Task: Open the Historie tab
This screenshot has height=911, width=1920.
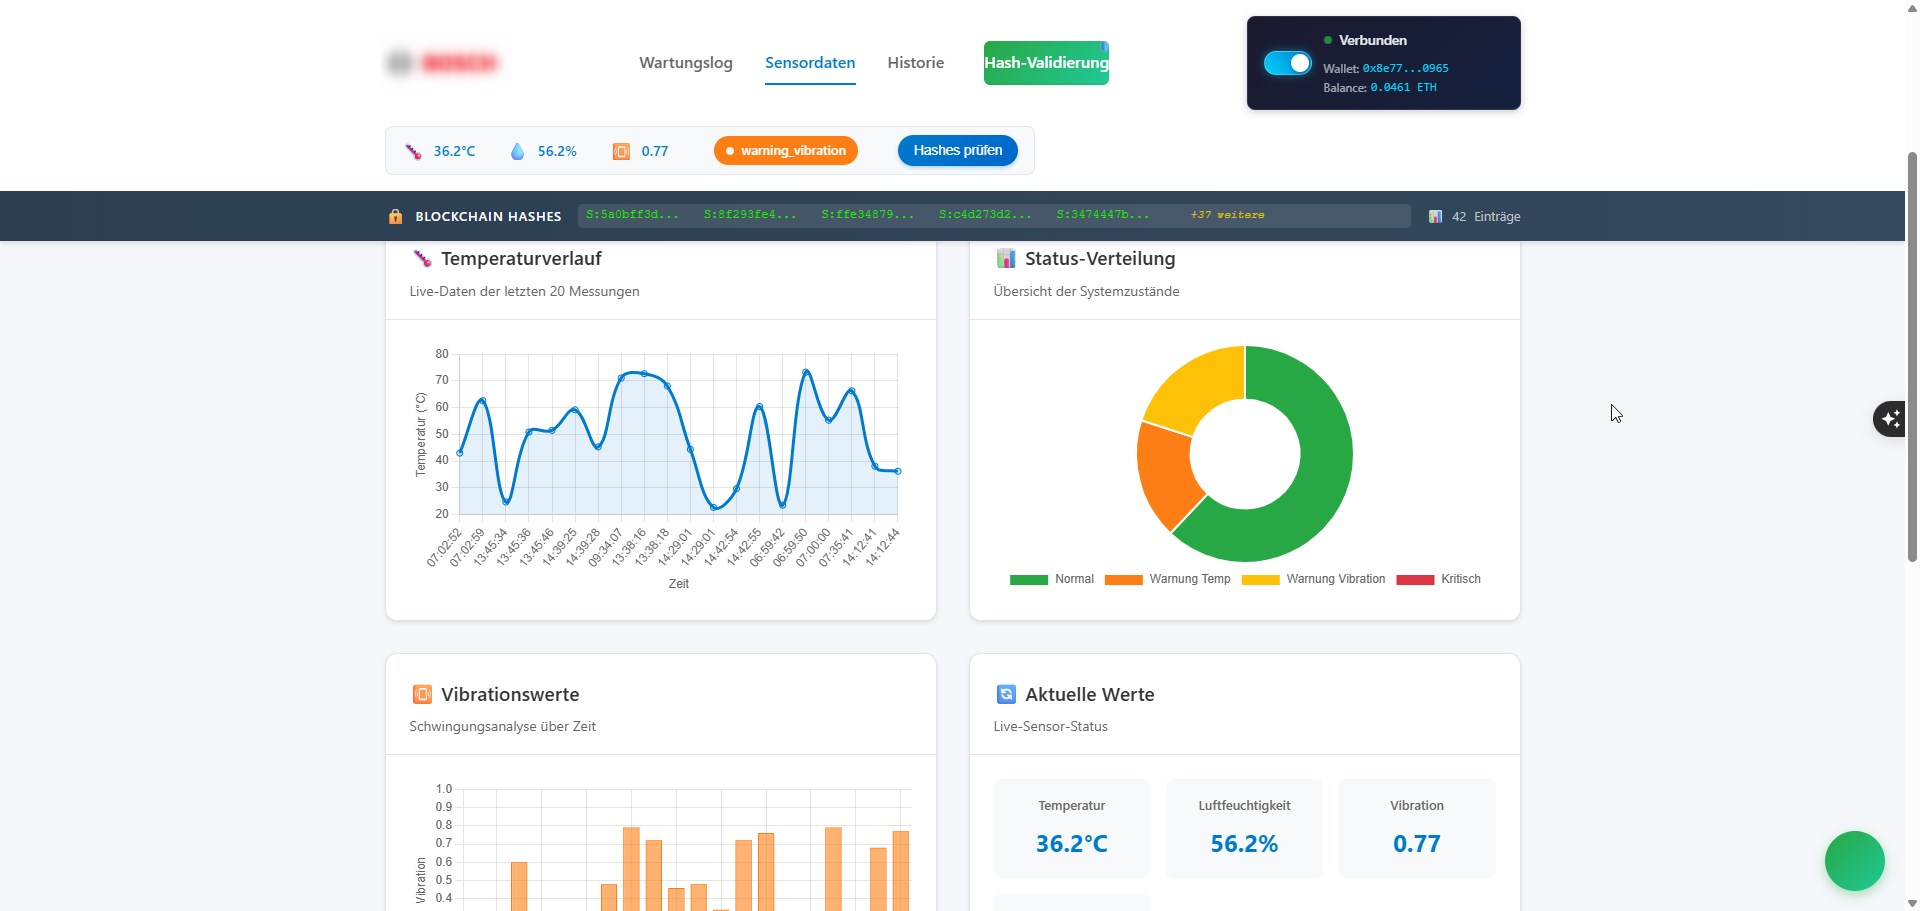Action: click(x=915, y=62)
